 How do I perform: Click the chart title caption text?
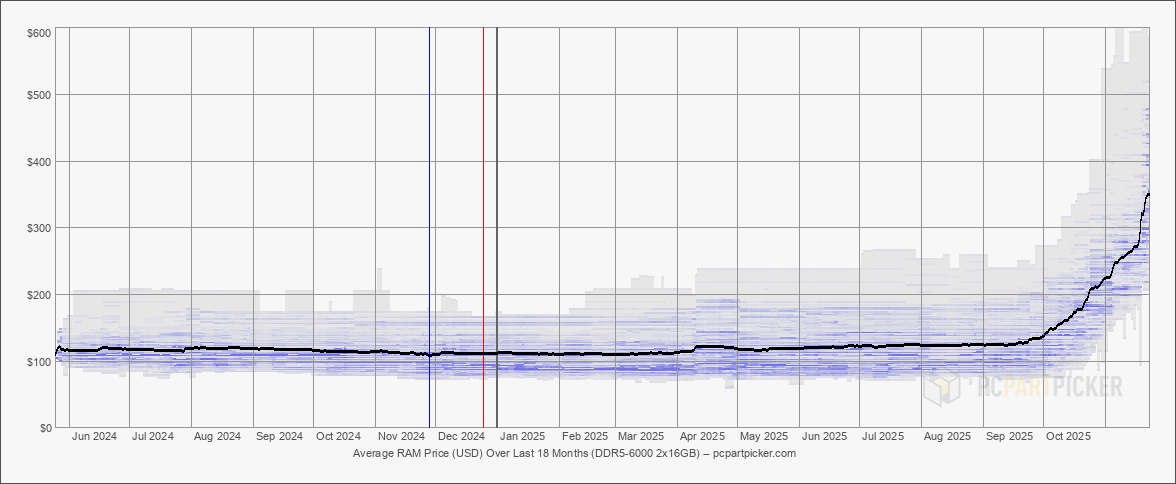[574, 453]
